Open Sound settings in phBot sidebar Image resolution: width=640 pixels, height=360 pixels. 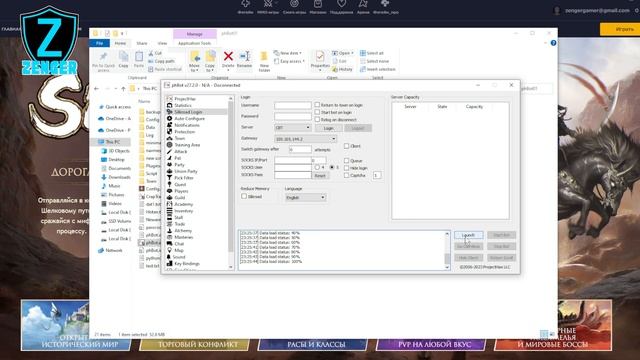tap(179, 257)
